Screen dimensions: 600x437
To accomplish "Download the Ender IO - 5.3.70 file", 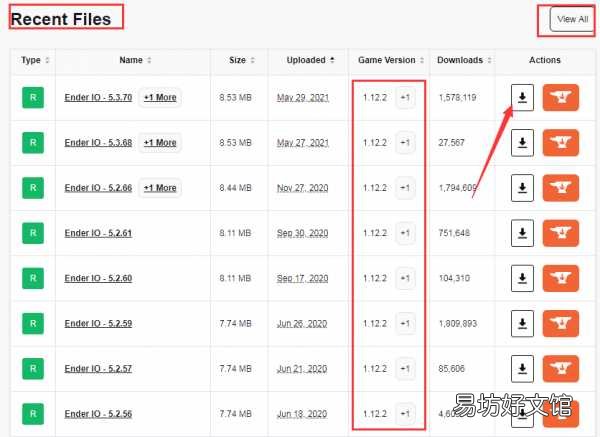I will (522, 98).
